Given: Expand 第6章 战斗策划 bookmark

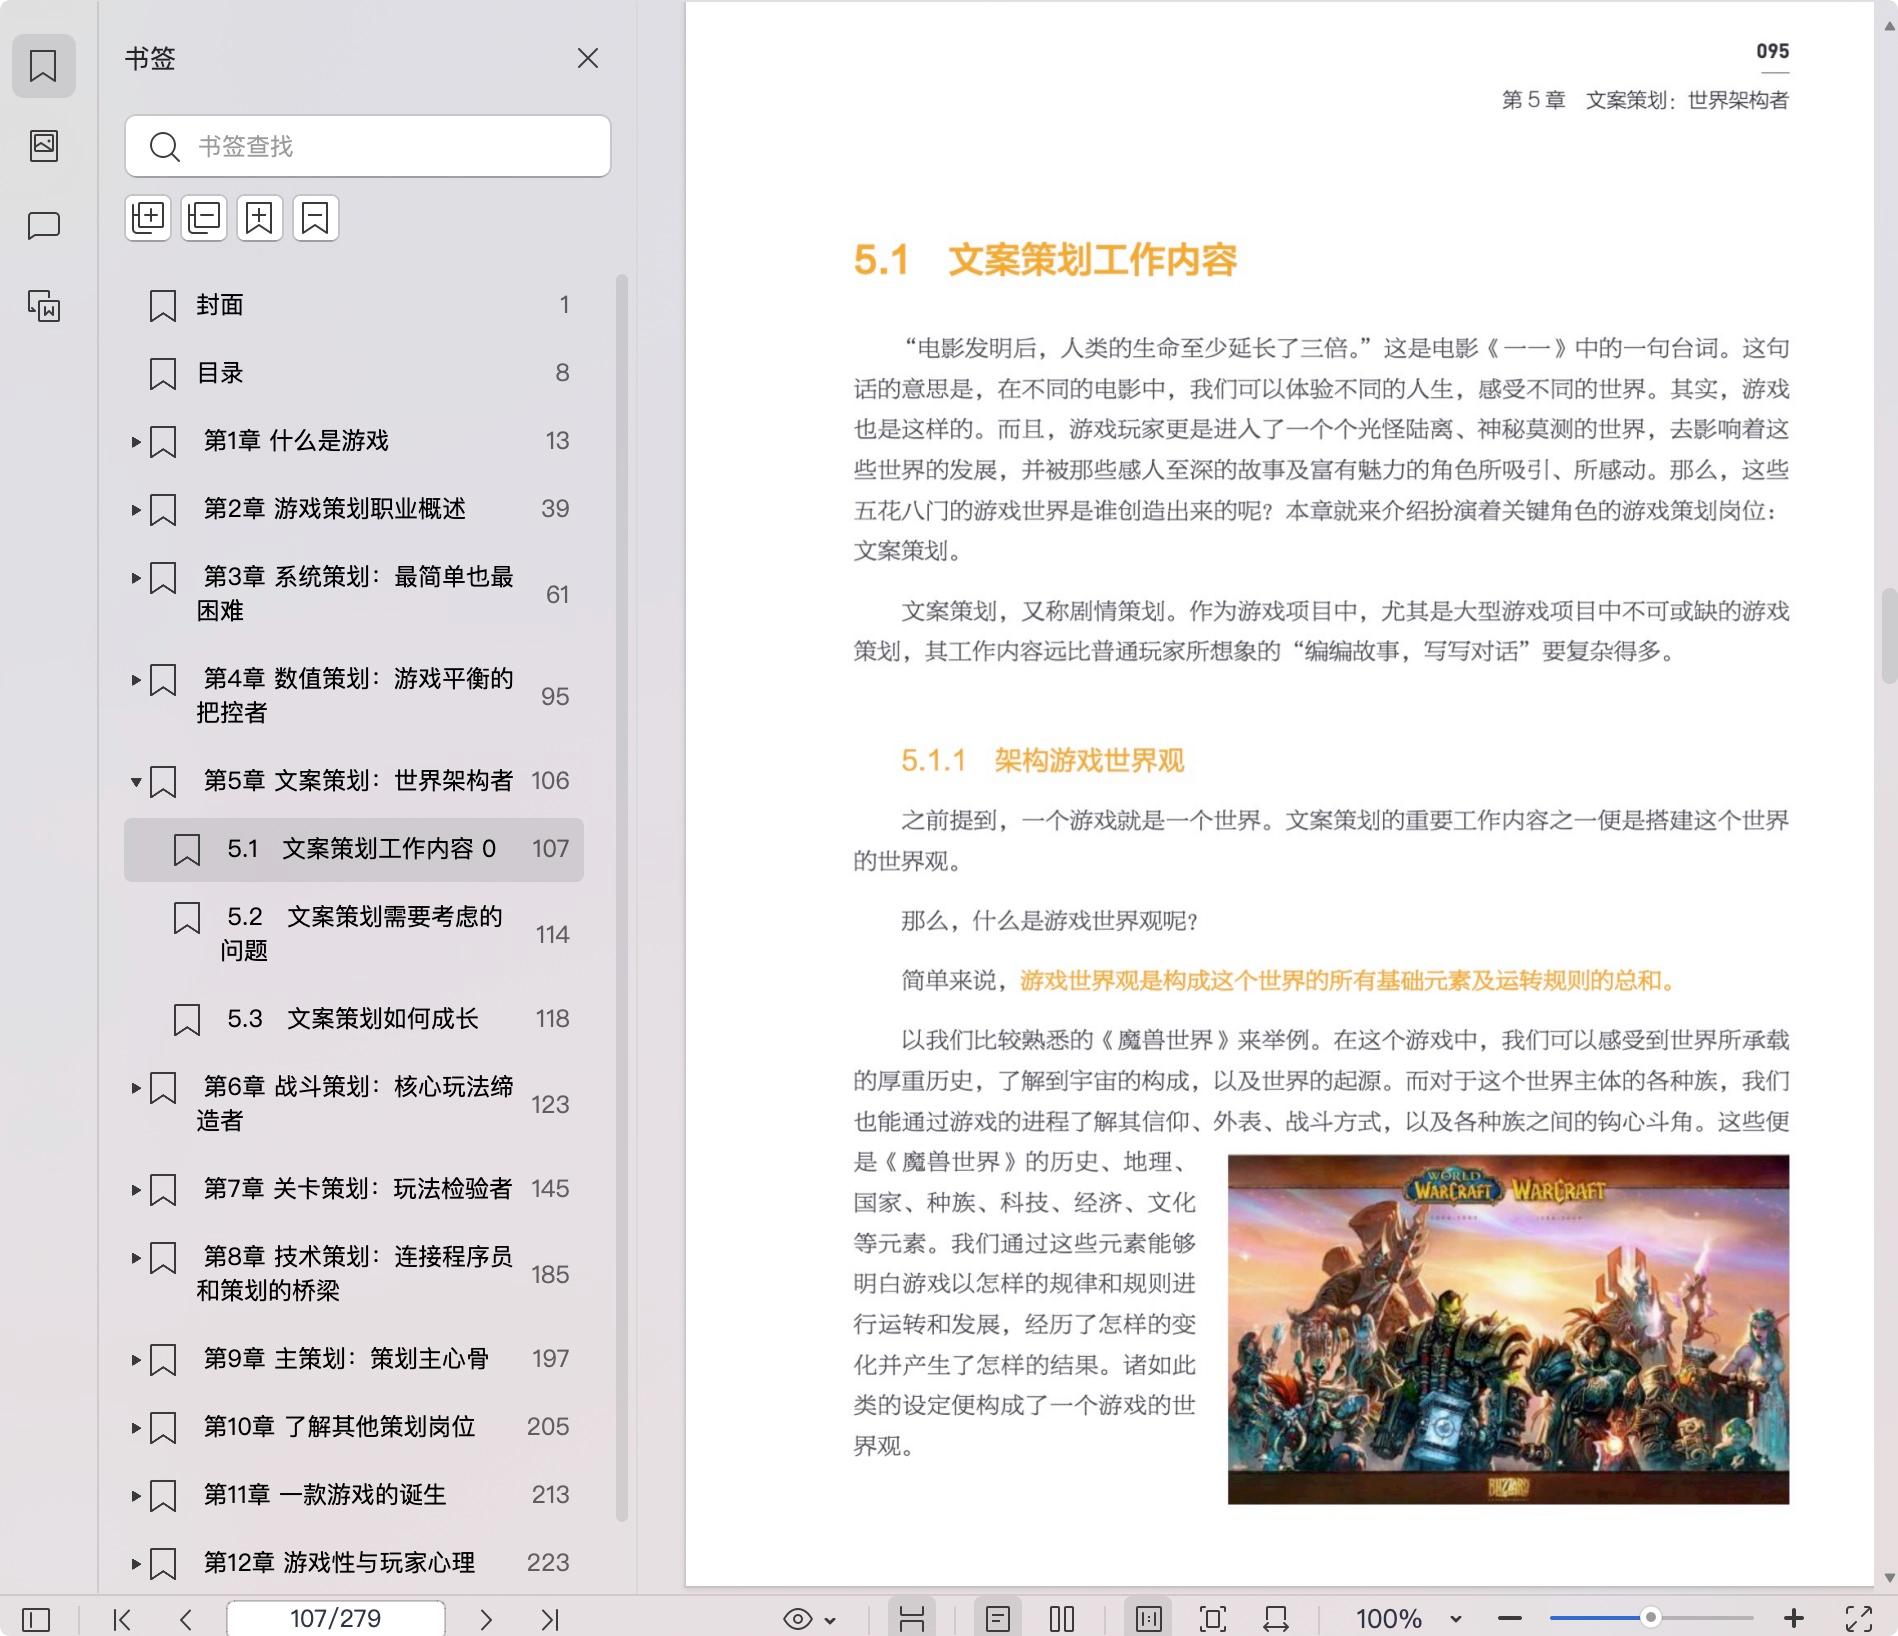Looking at the screenshot, I should (136, 1087).
